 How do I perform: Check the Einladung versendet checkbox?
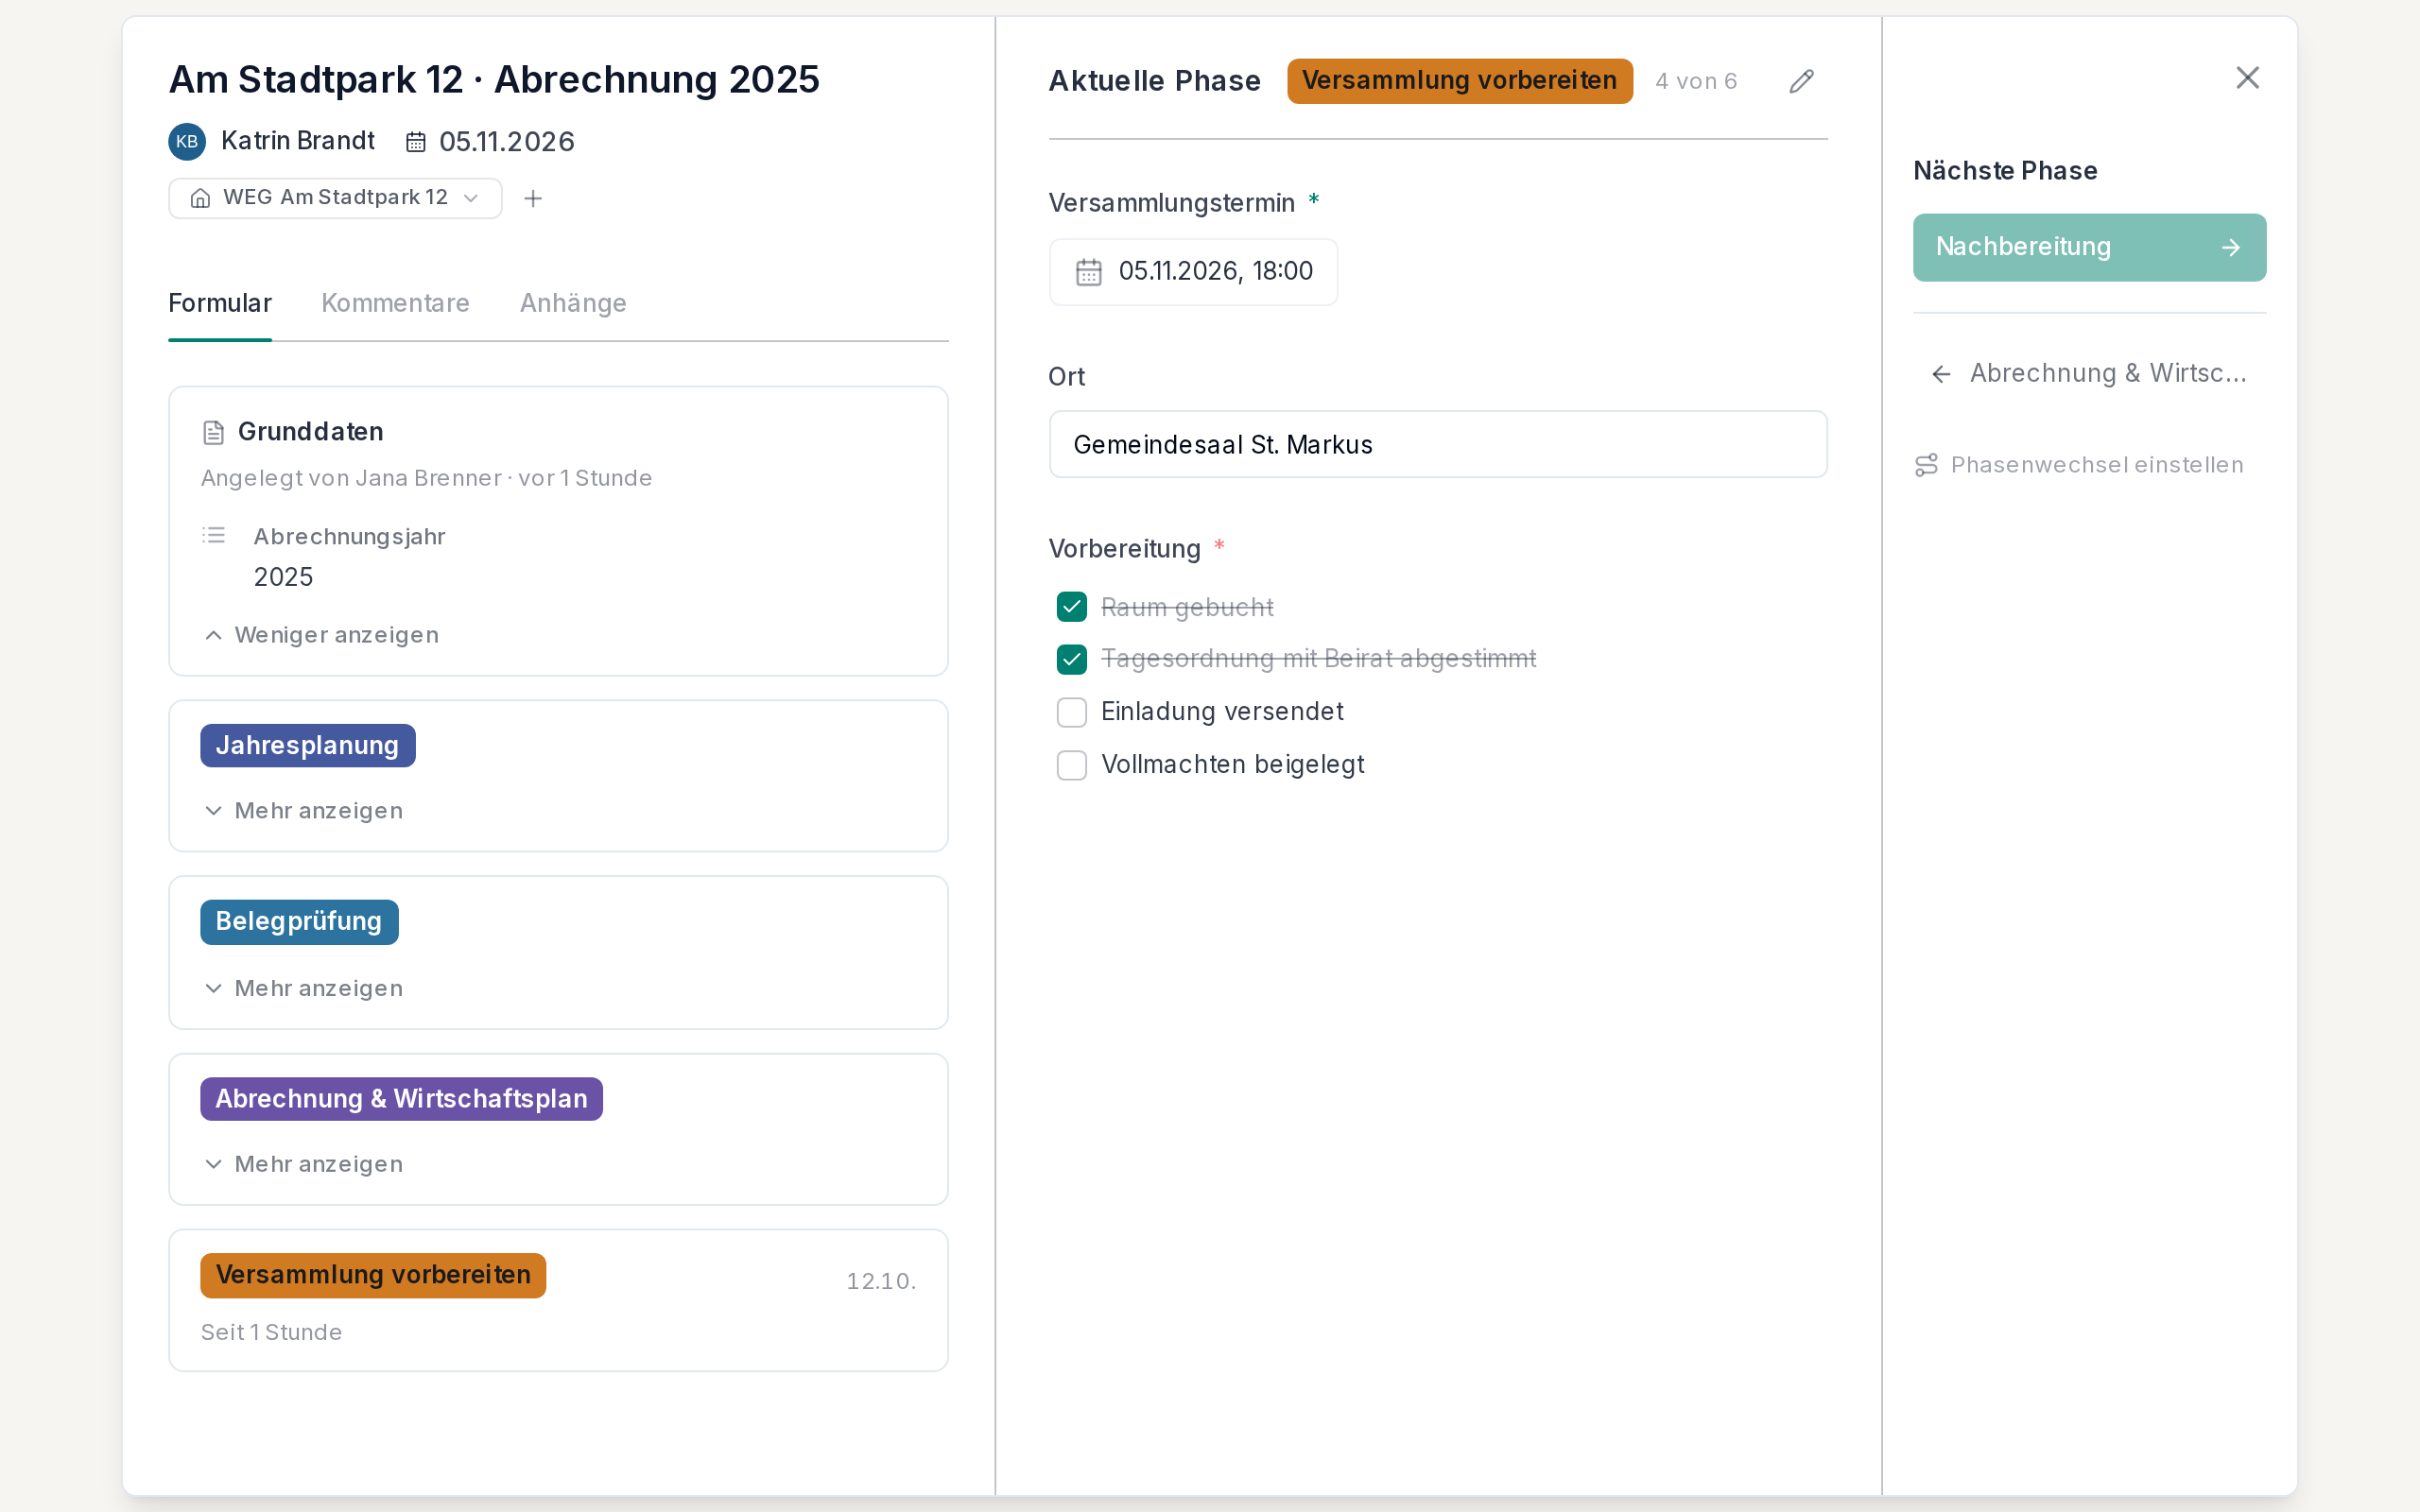pyautogui.click(x=1071, y=712)
